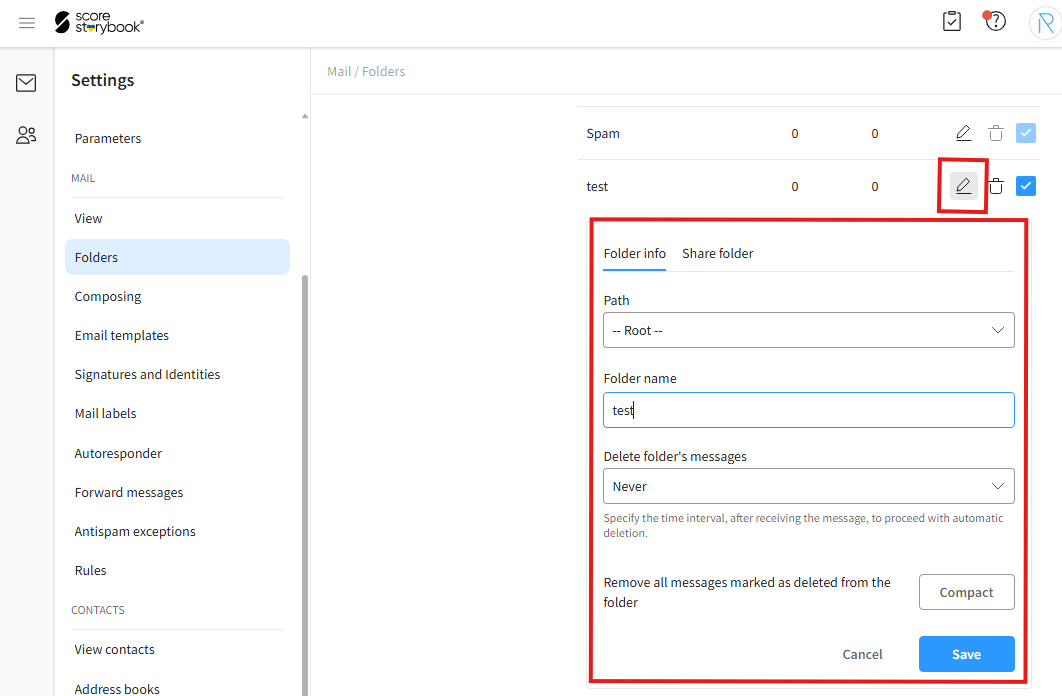Screen dimensions: 1062x696
Task: Open the user profile avatar
Action: click(1045, 24)
